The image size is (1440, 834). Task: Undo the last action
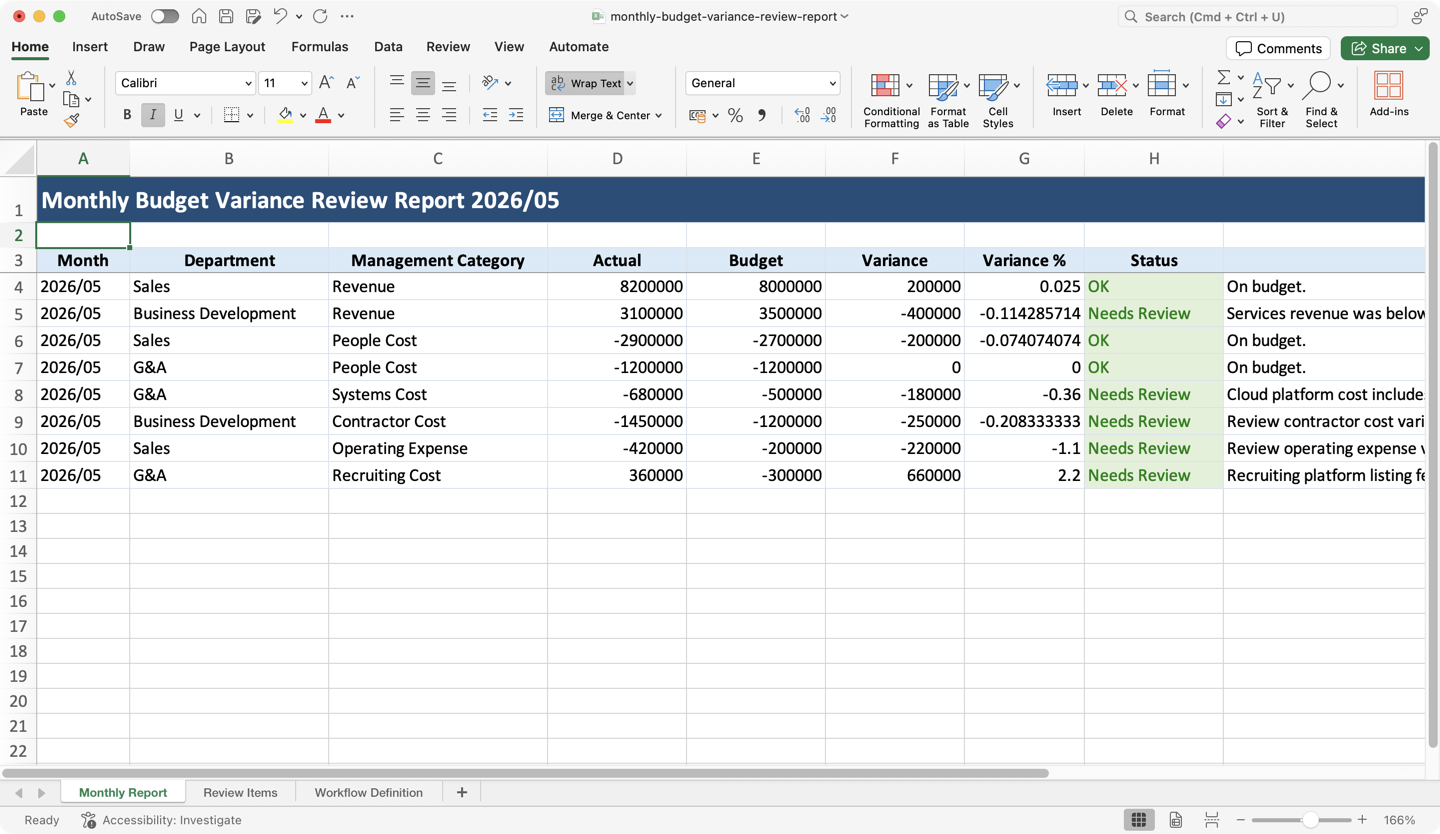pyautogui.click(x=280, y=16)
